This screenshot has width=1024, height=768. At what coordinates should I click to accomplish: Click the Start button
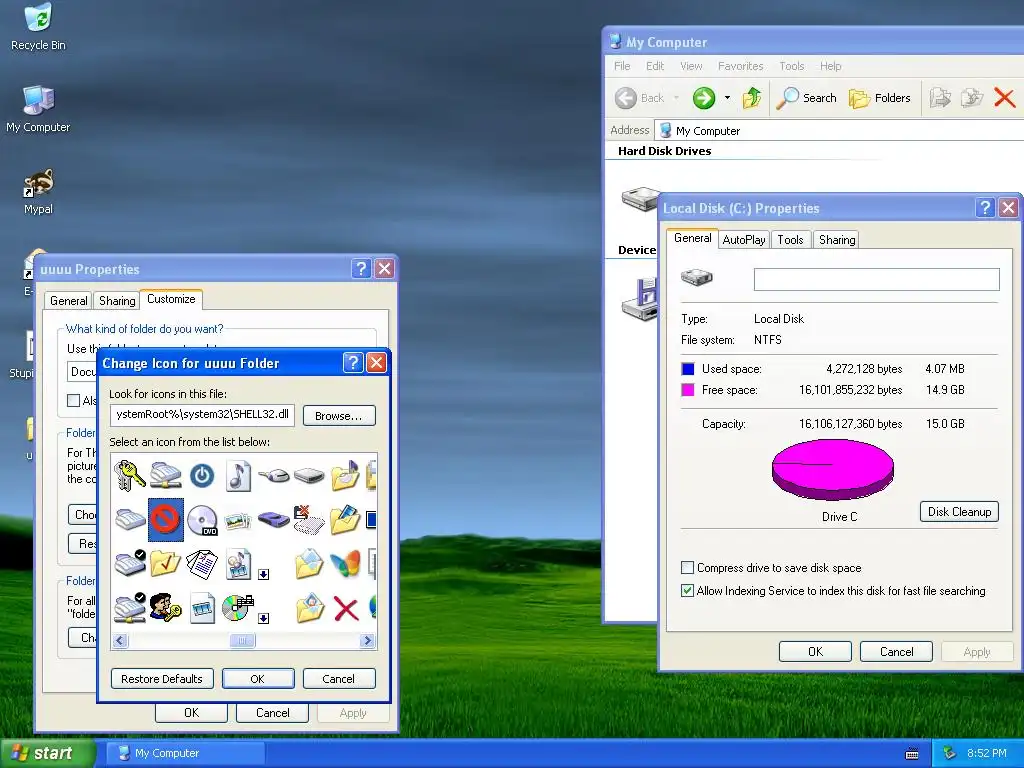pos(47,753)
